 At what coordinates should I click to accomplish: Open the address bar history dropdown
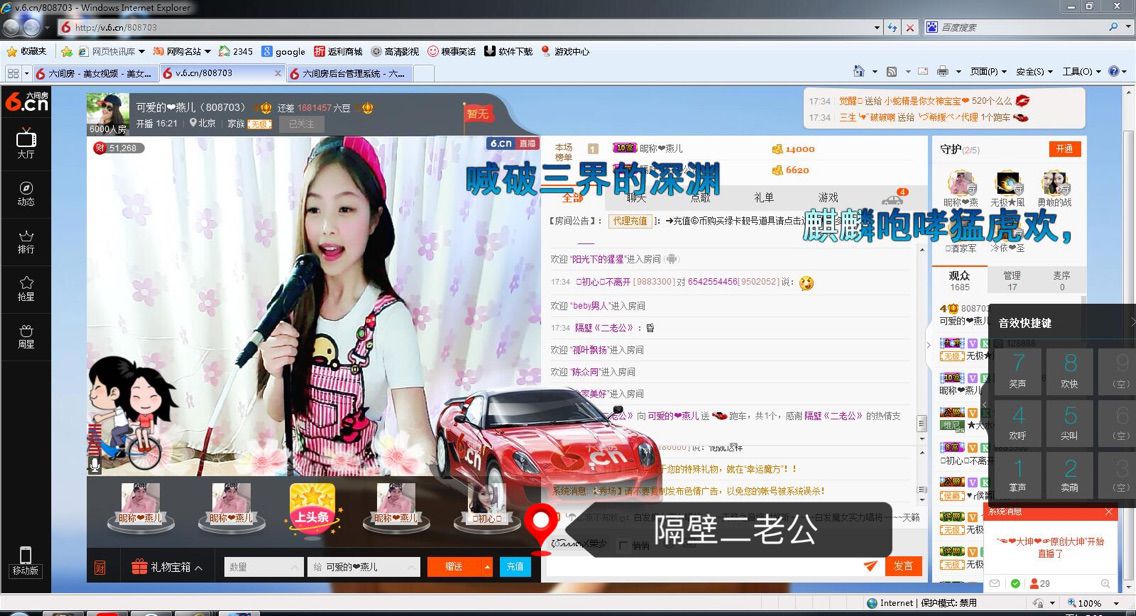coord(877,27)
